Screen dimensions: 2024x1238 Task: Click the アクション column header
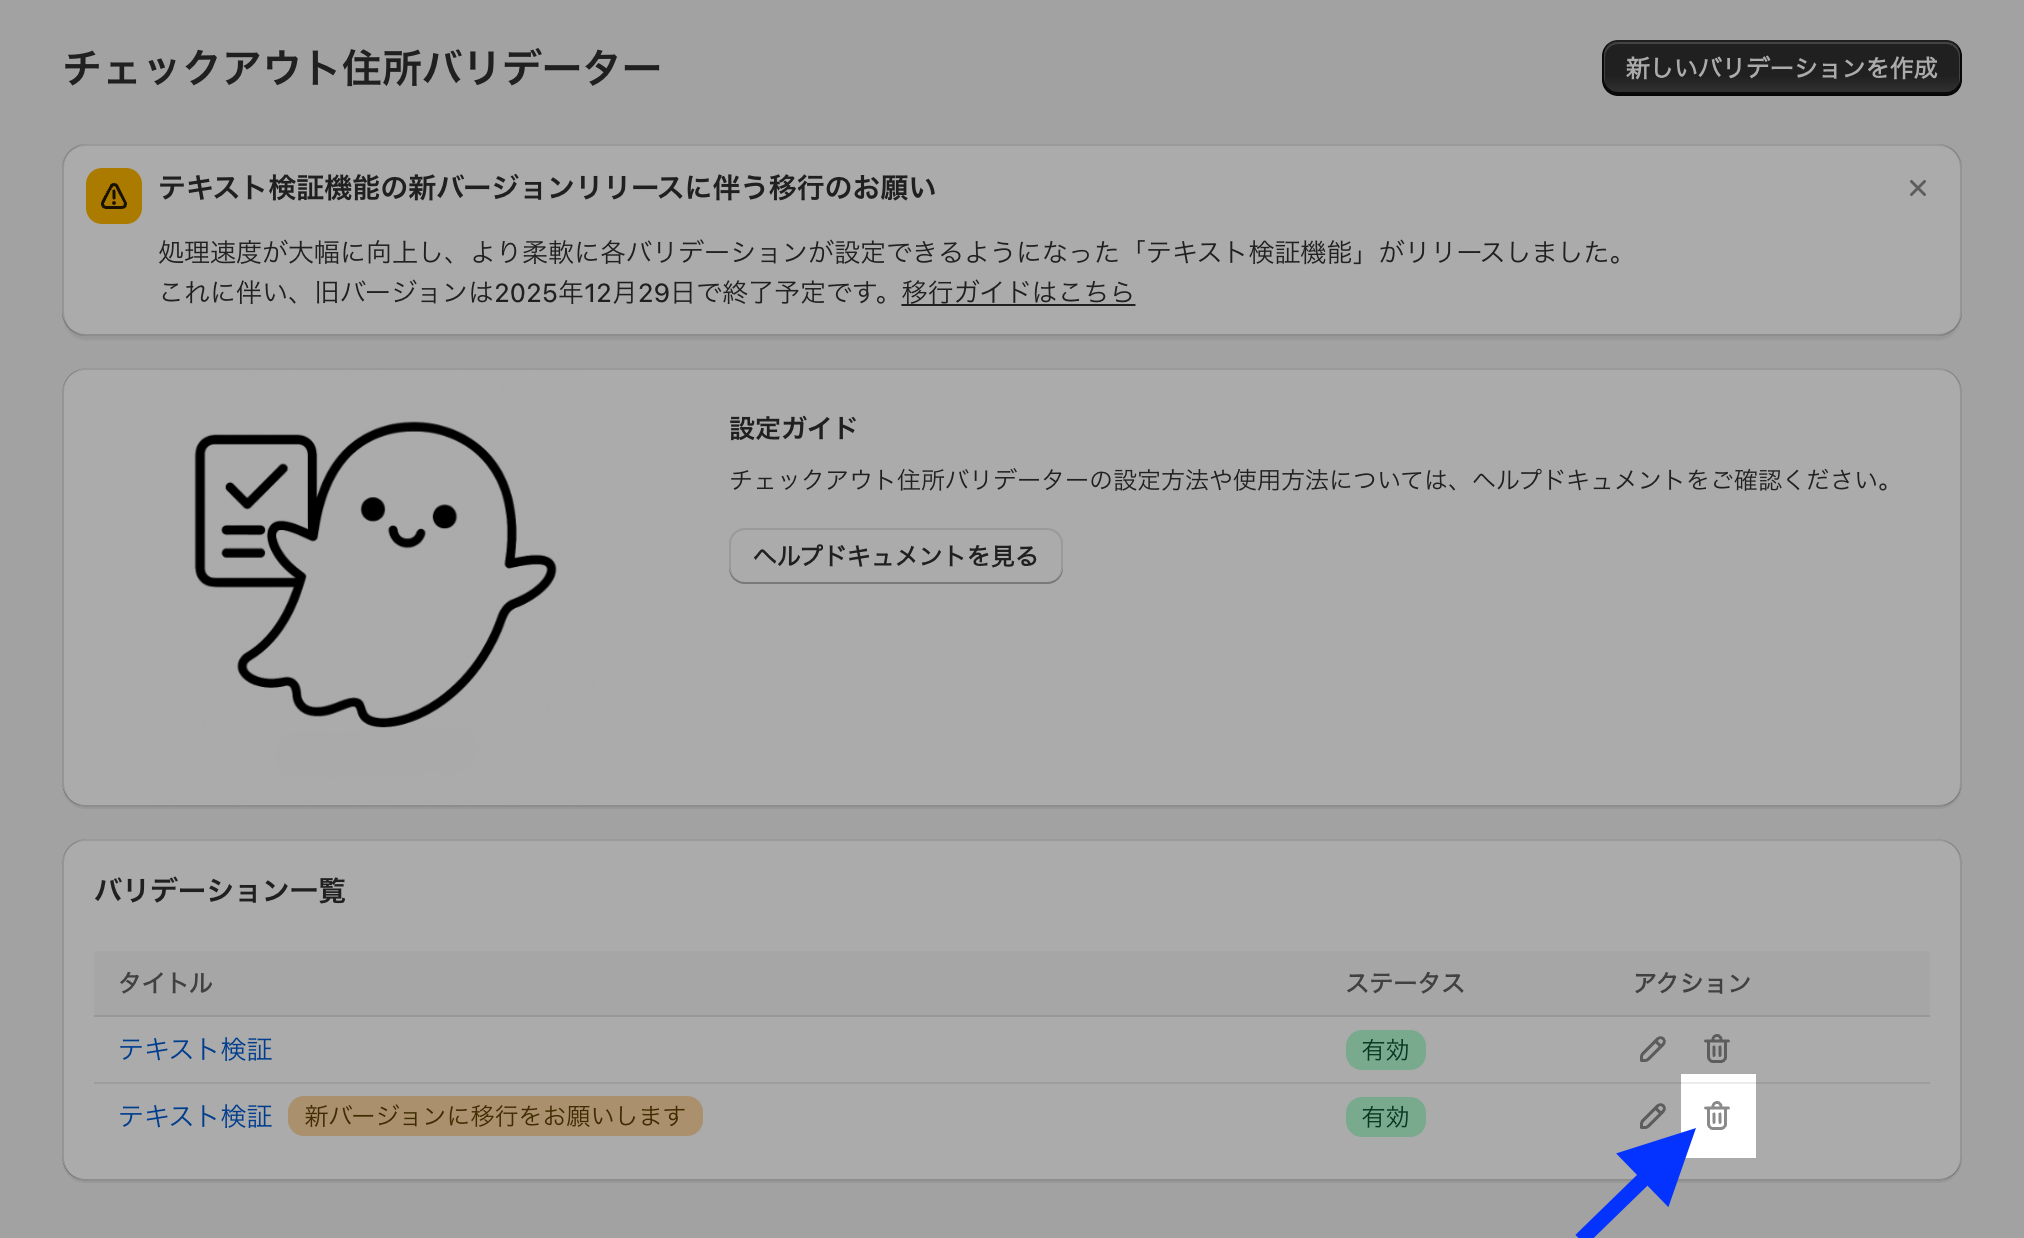coord(1691,983)
